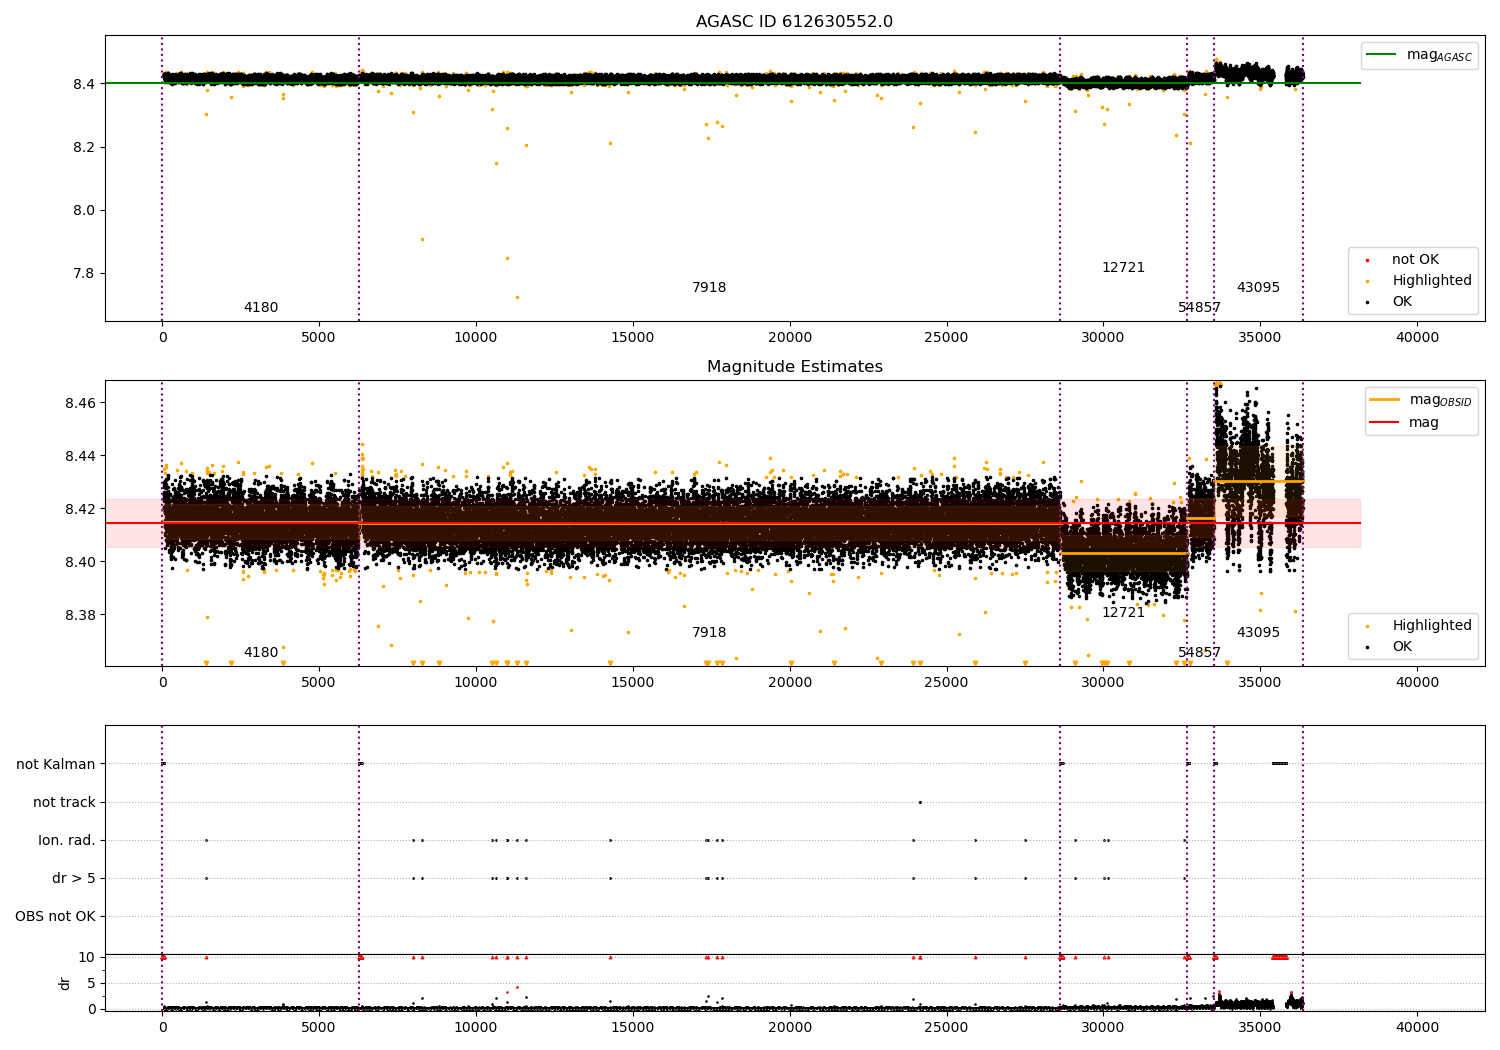The width and height of the screenshot is (1500, 1050).
Task: Click y-axis tick 8.44 on middle plot
Action: tap(80, 456)
